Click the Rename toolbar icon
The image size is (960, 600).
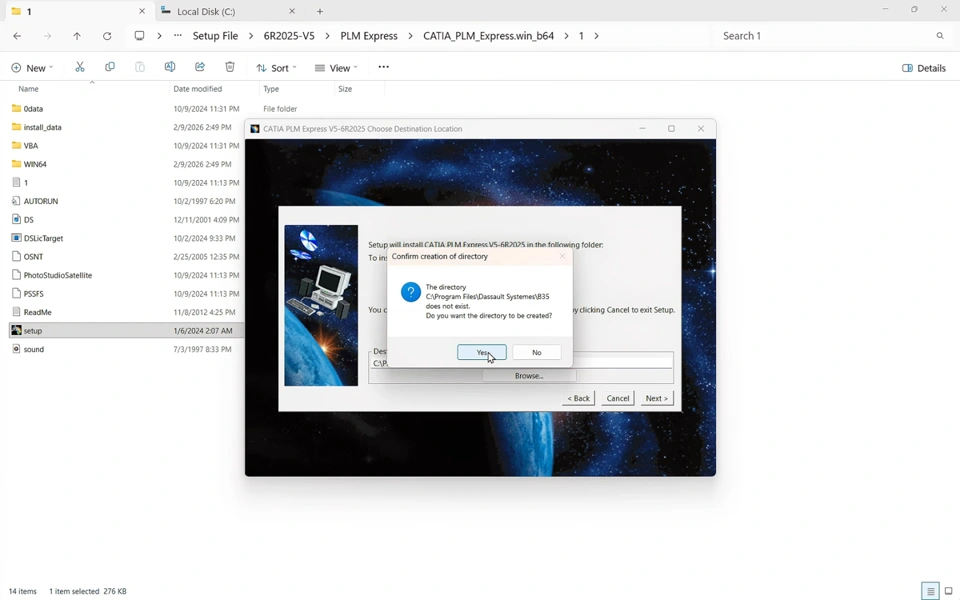170,67
